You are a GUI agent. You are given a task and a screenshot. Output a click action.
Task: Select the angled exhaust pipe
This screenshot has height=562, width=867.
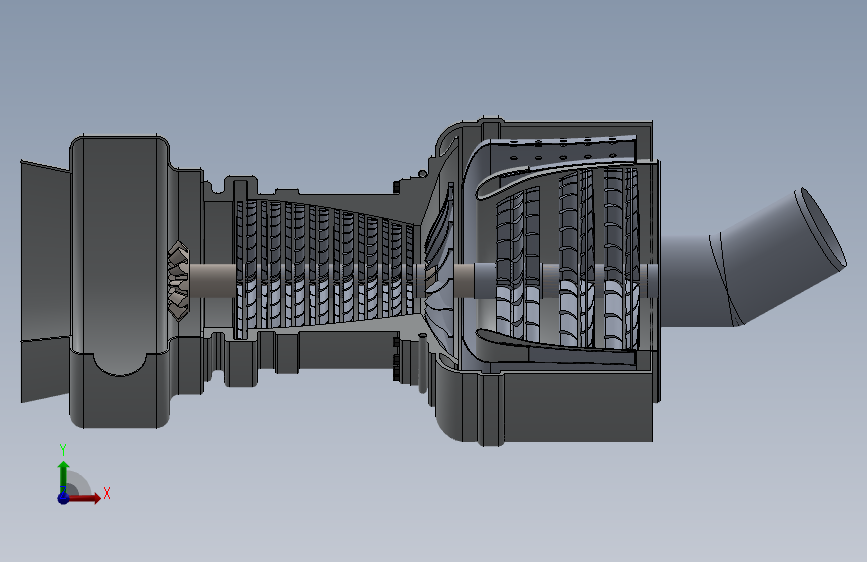click(753, 258)
